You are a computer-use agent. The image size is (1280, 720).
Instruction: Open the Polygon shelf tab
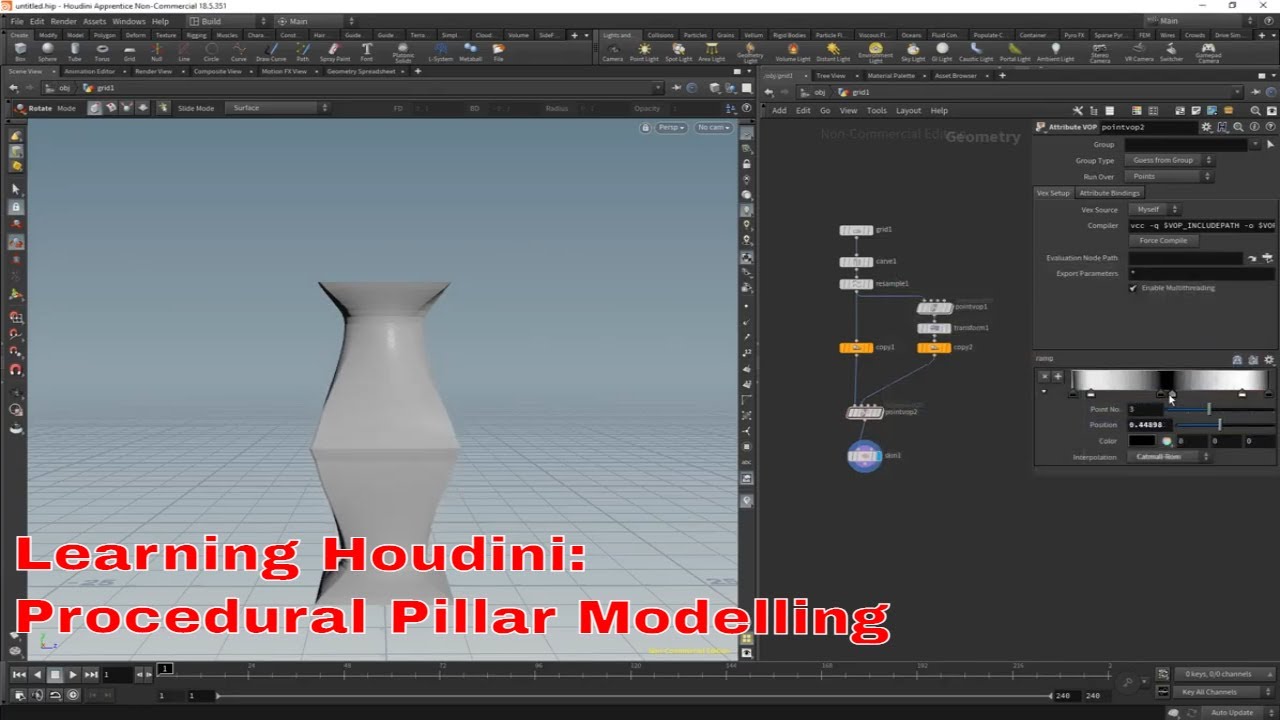point(103,35)
